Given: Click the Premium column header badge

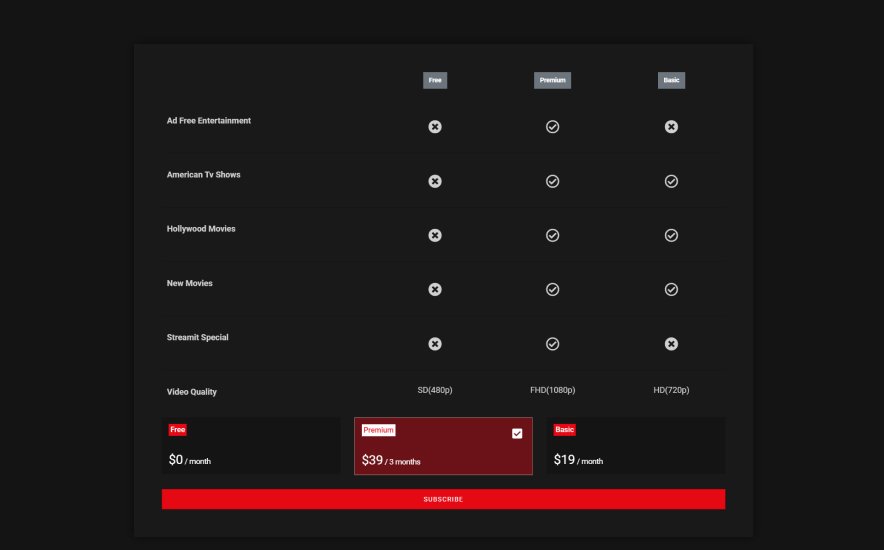Looking at the screenshot, I should click(552, 80).
